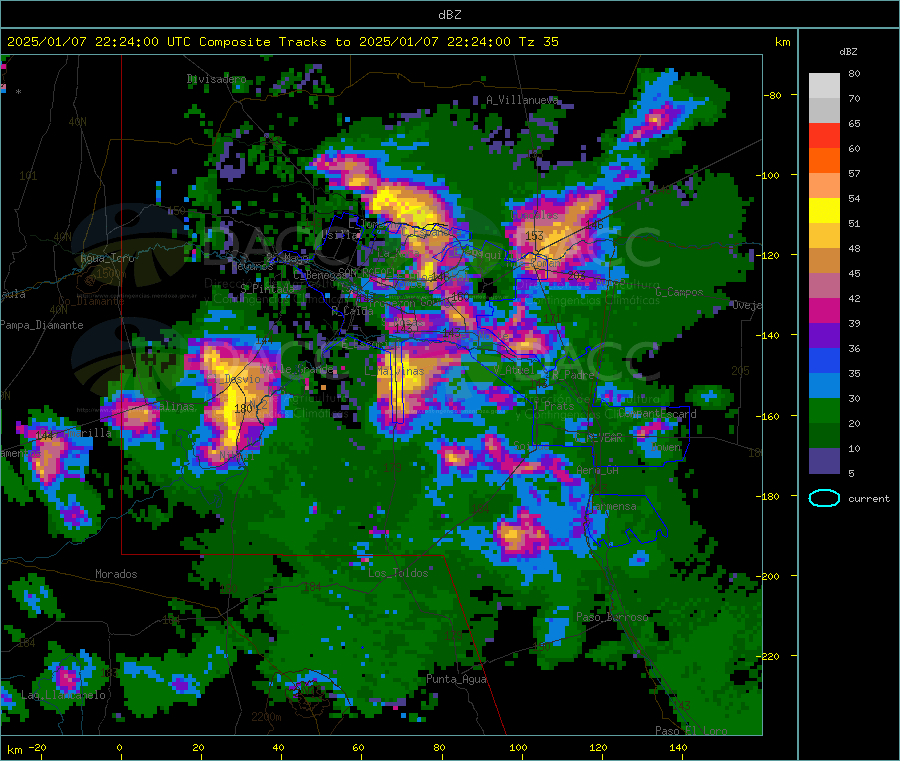900x761 pixels.
Task: Click the '-220' km vertical axis tick
Action: pyautogui.click(x=769, y=657)
